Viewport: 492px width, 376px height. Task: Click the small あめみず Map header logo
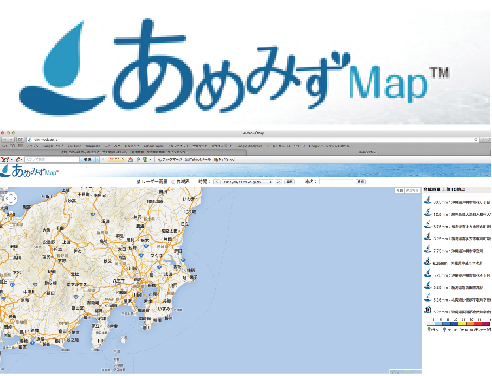(x=29, y=170)
